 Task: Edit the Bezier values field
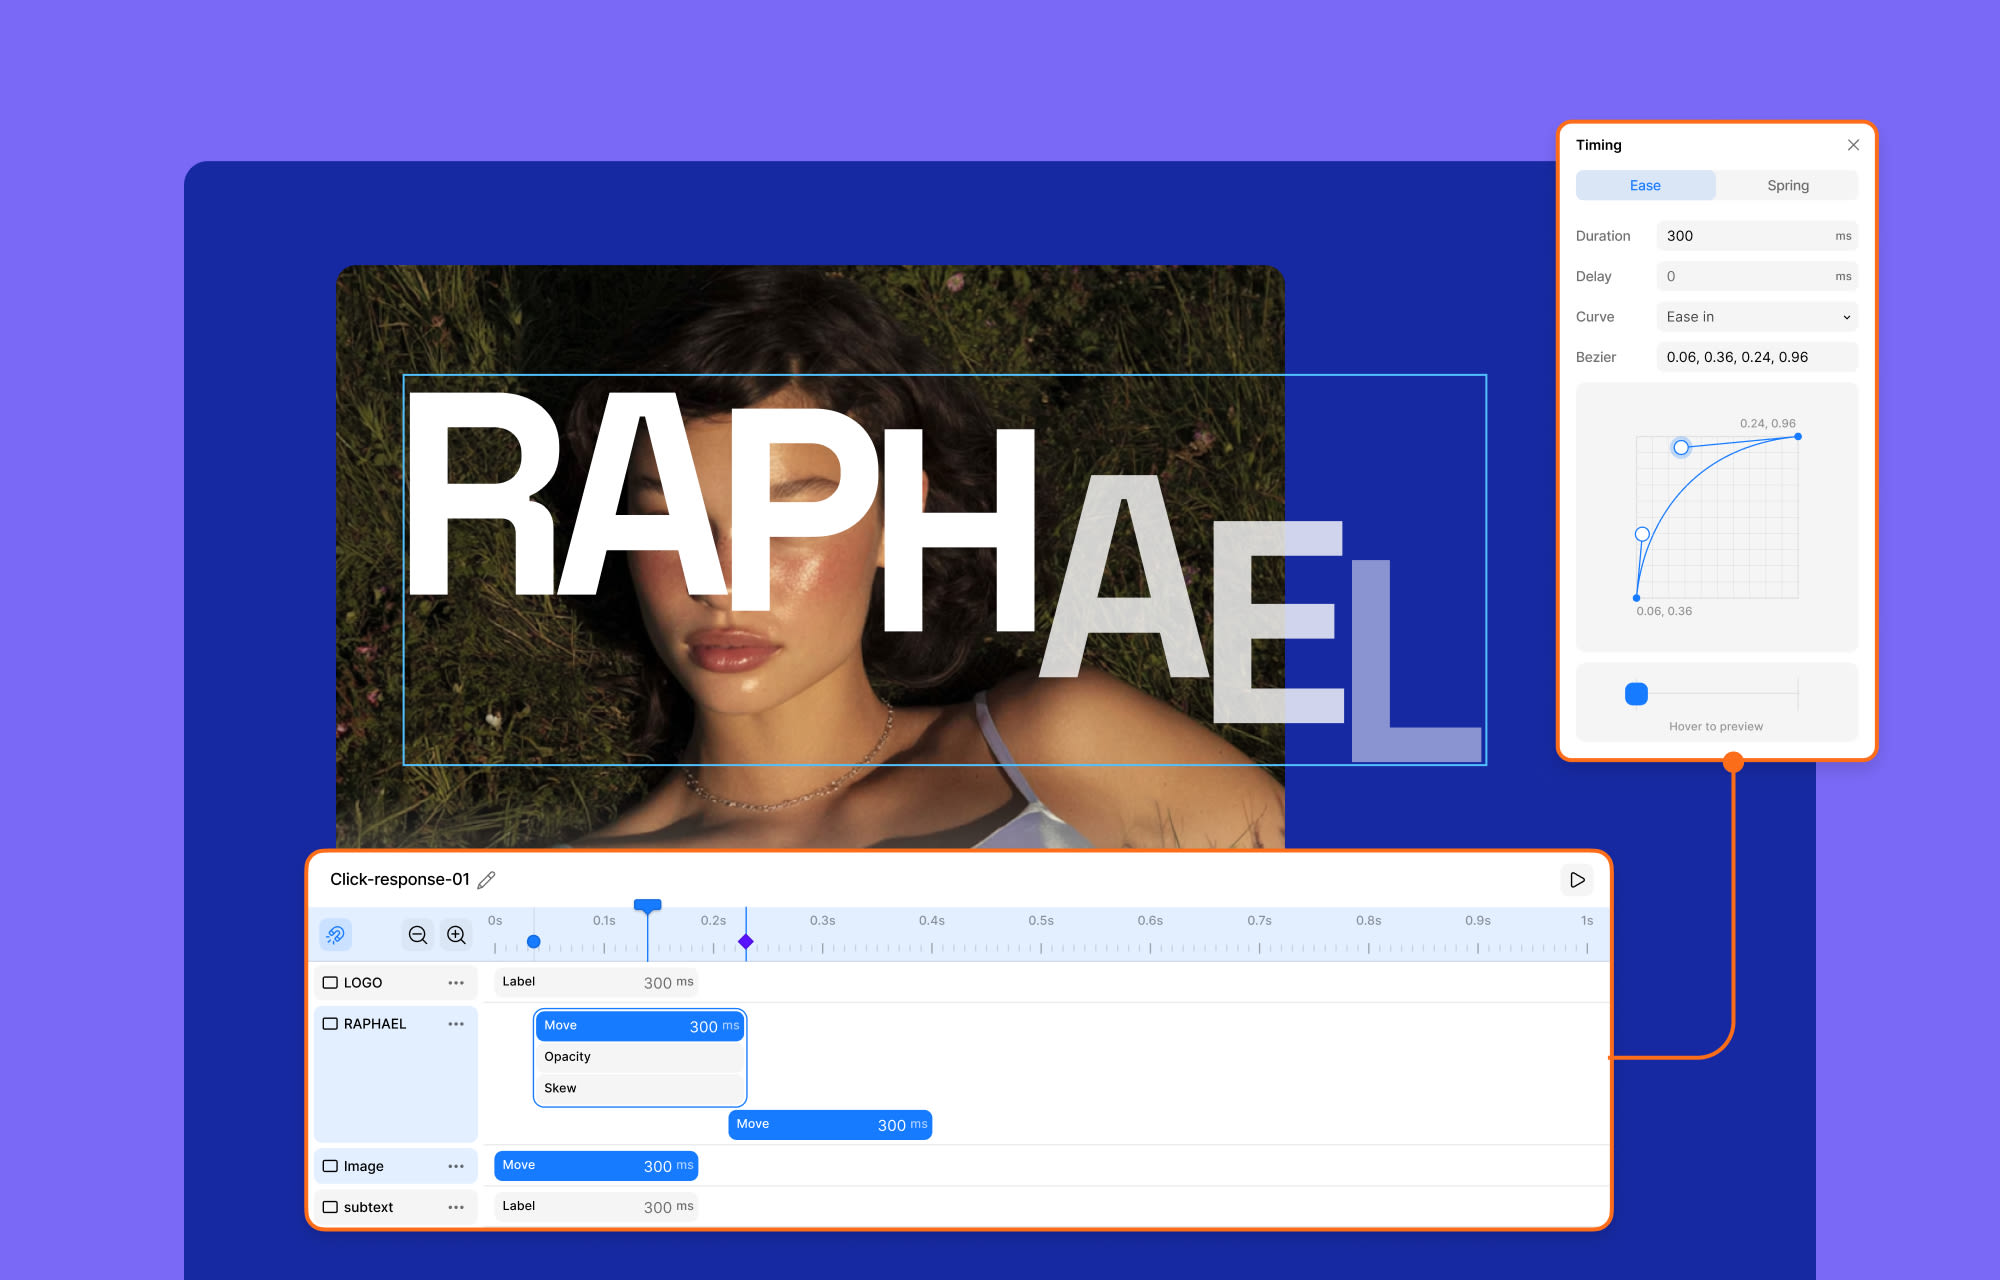[x=1757, y=357]
